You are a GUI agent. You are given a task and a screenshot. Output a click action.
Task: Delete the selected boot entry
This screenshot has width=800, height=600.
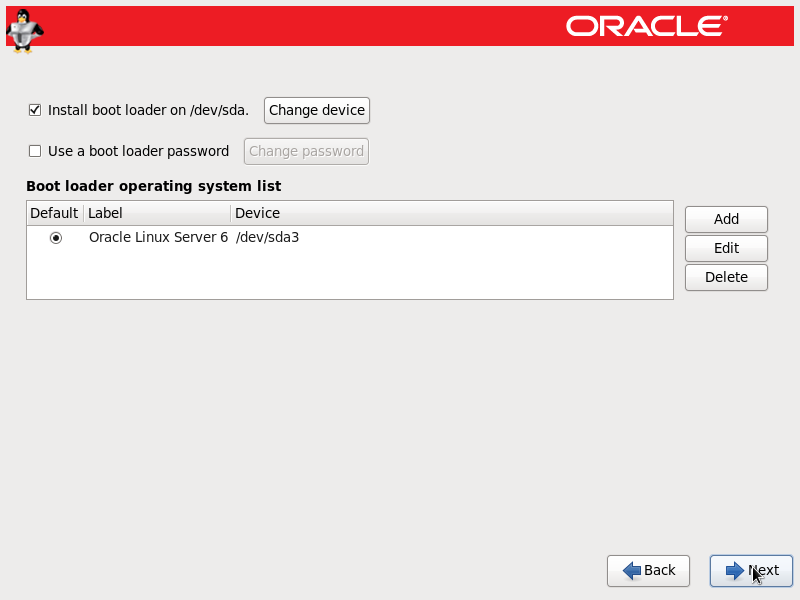click(x=726, y=277)
